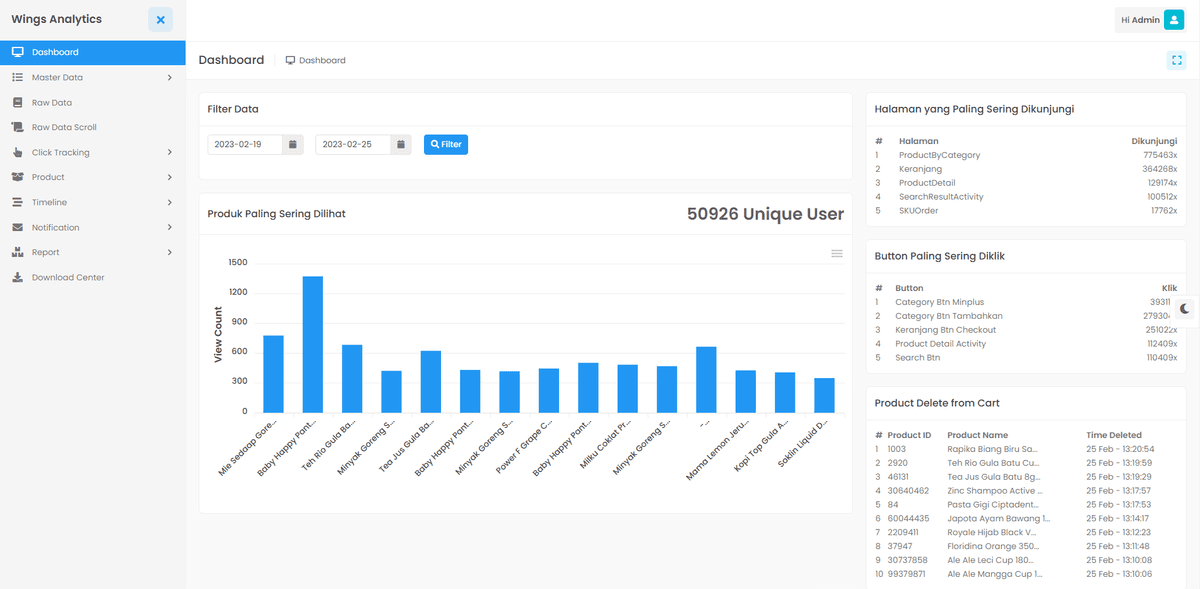Click the Download Center sidebar item
1200x589 pixels.
68,277
